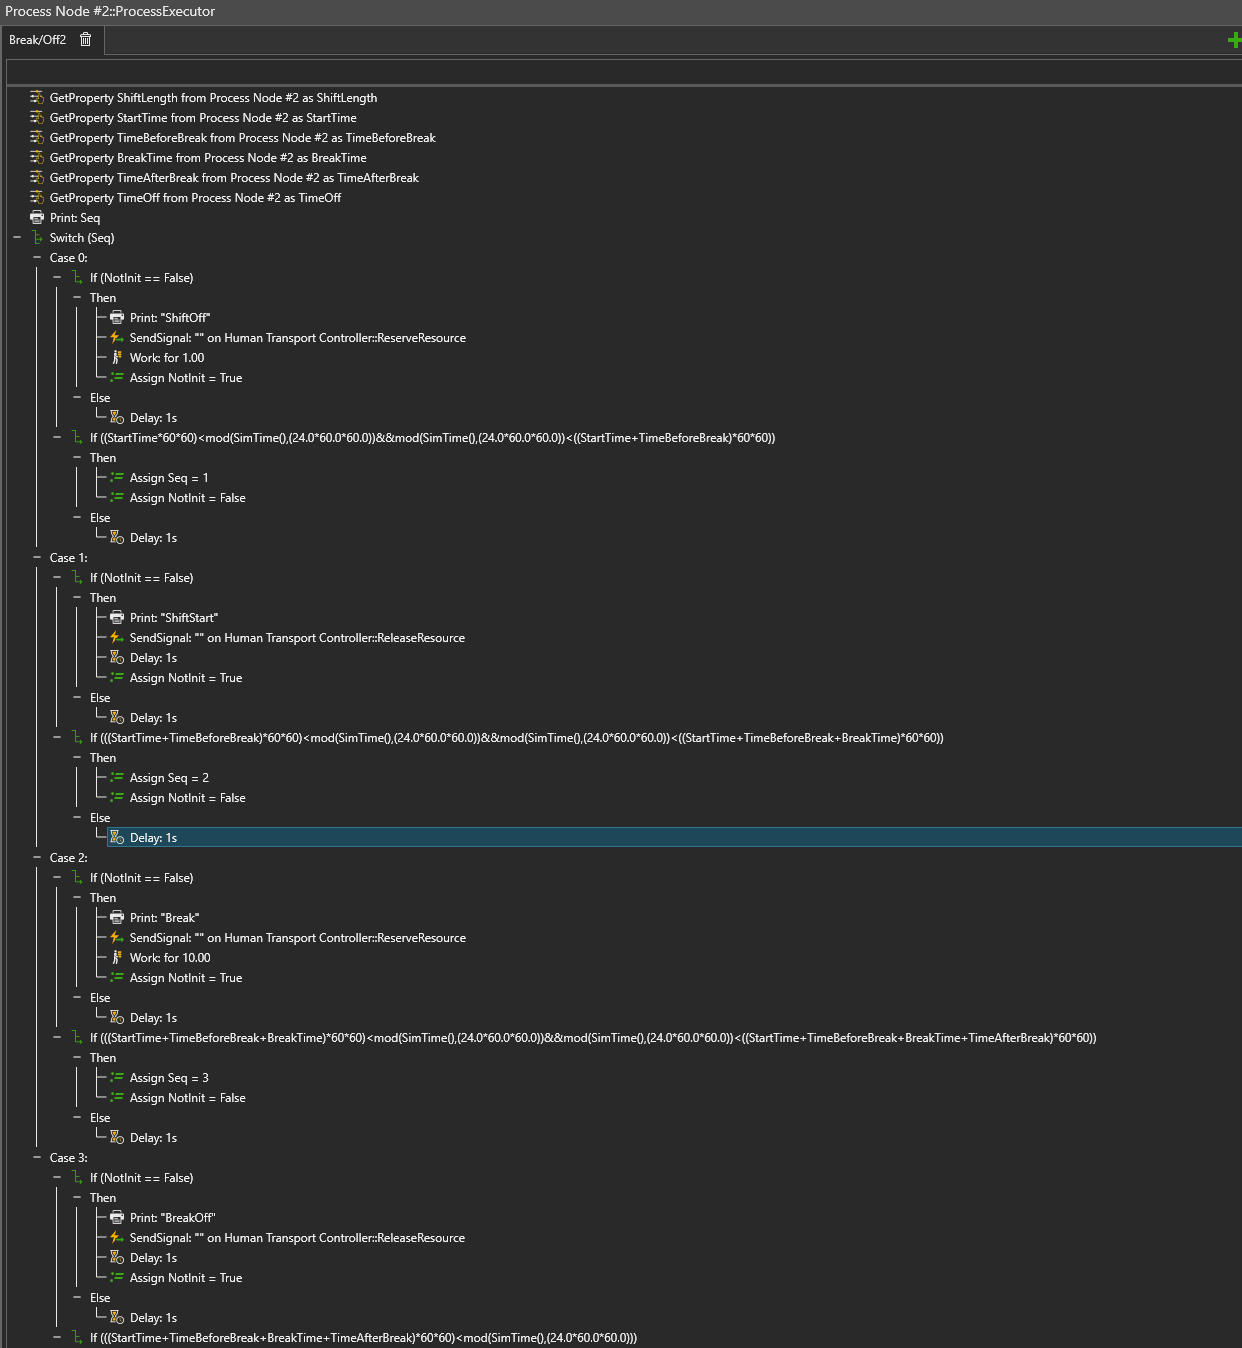Click the Work: for 10.00 worker icon
1242x1348 pixels.
[x=117, y=958]
